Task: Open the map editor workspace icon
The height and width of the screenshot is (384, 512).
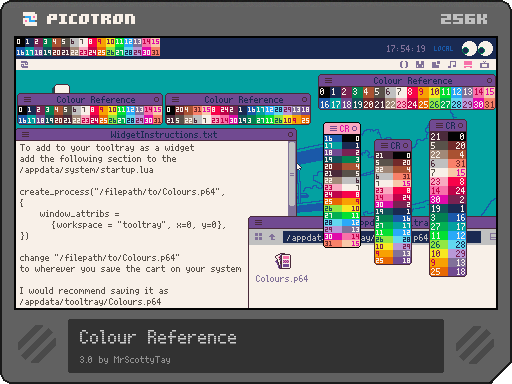Action: coord(436,65)
